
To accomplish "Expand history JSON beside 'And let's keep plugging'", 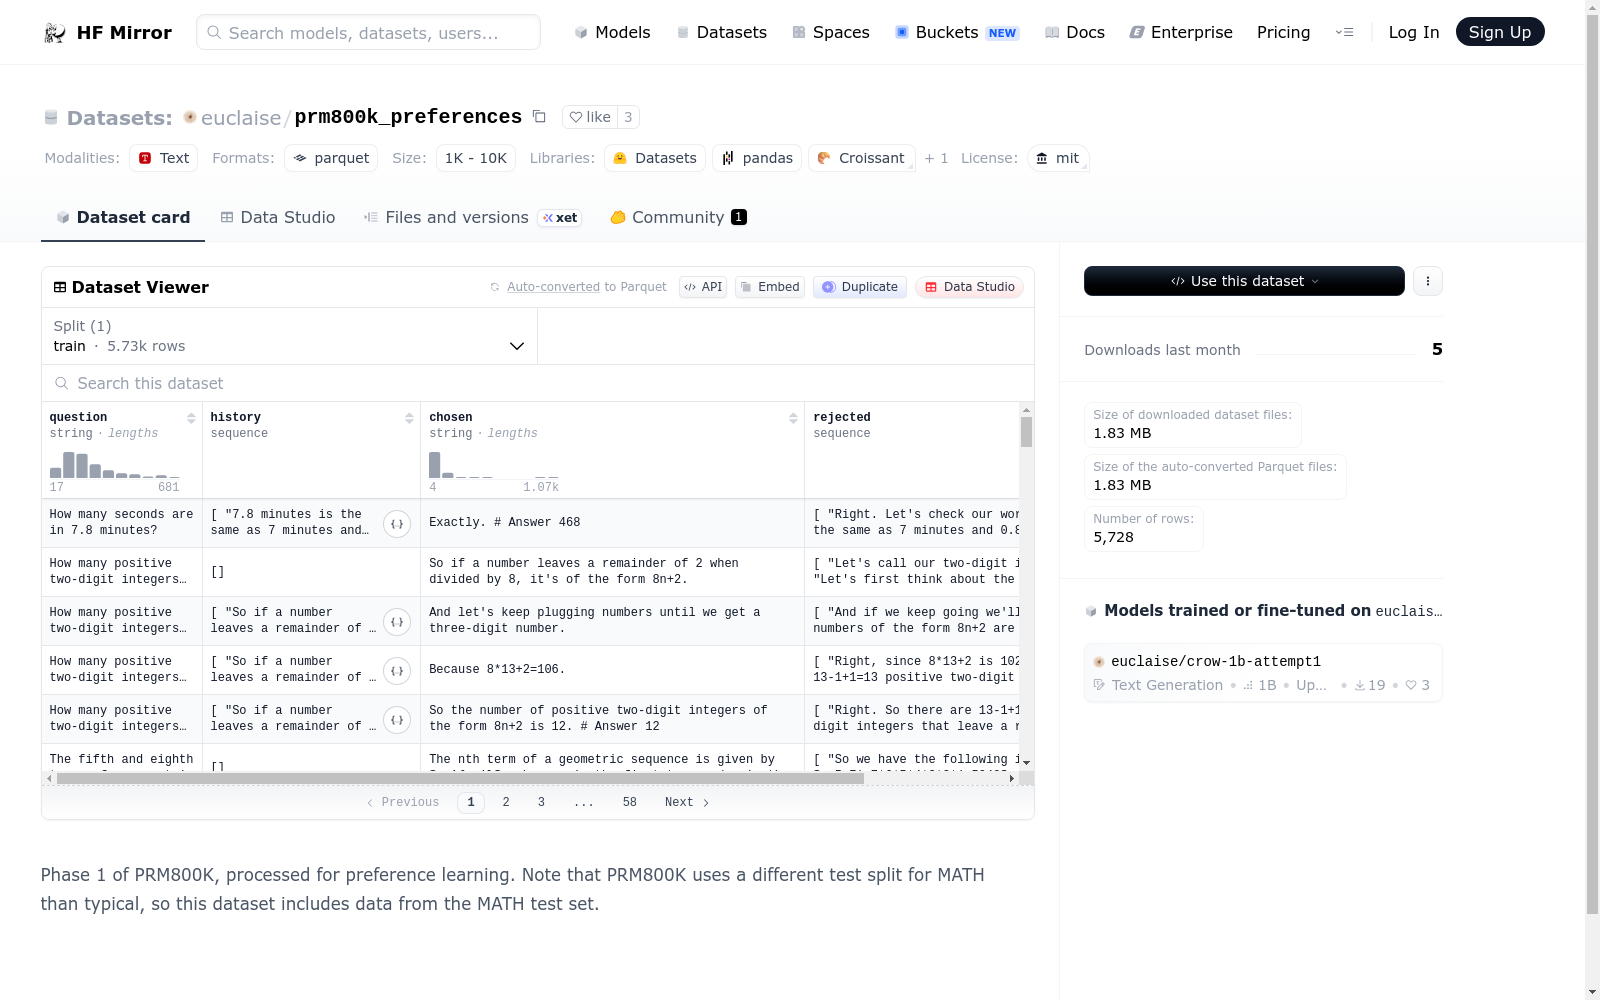I will tap(397, 622).
